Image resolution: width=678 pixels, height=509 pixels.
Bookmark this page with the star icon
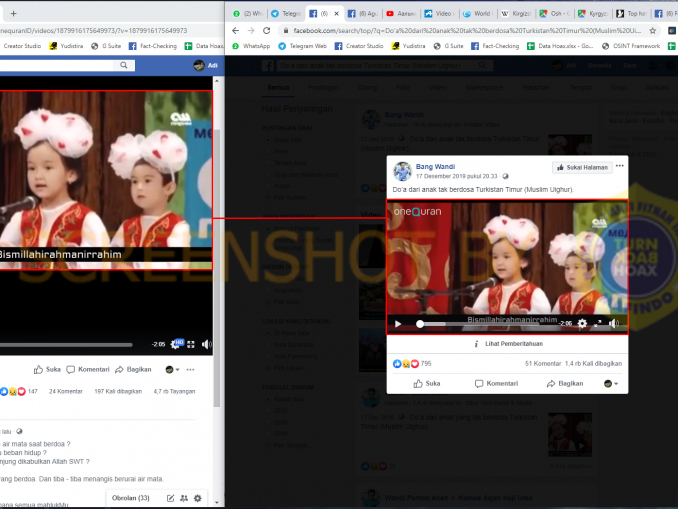[652, 31]
